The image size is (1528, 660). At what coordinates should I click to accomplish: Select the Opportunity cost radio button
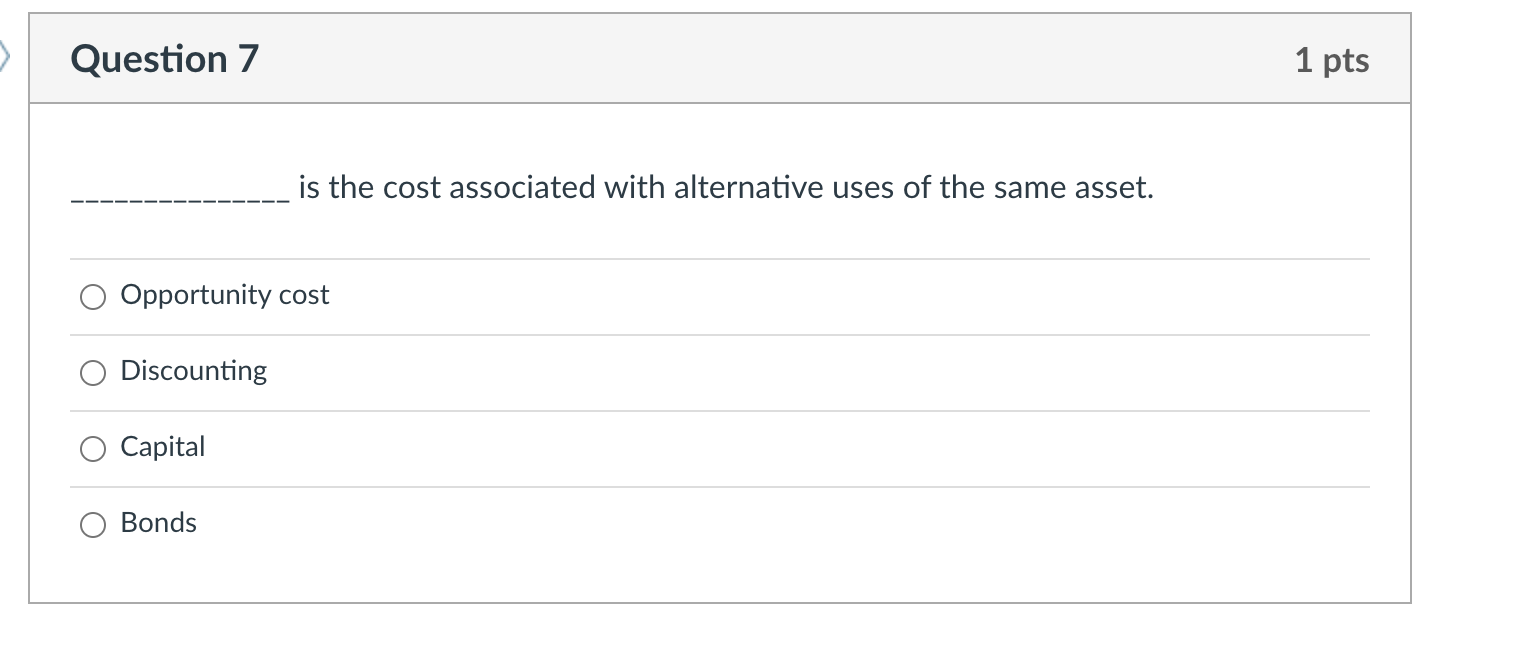click(x=93, y=296)
